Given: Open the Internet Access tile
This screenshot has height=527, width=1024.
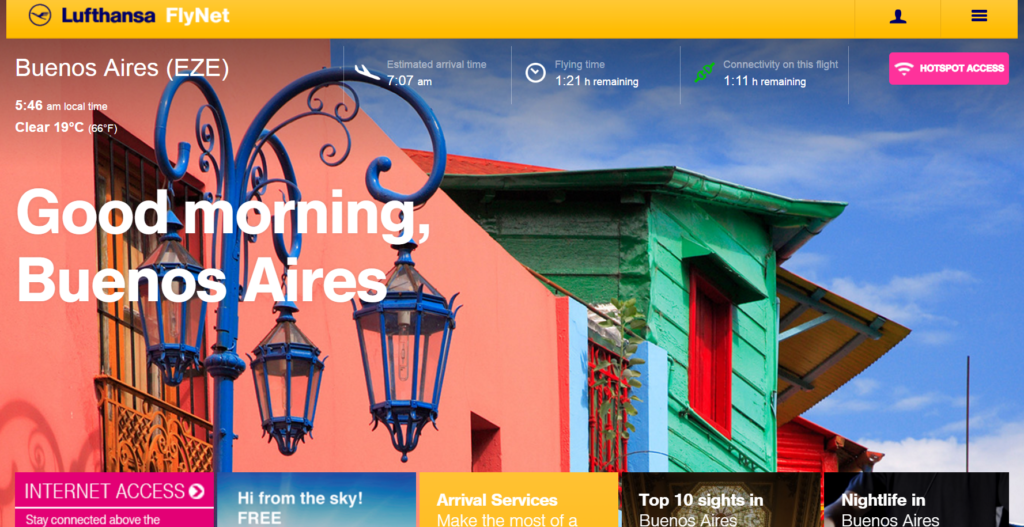Looking at the screenshot, I should coord(114,500).
